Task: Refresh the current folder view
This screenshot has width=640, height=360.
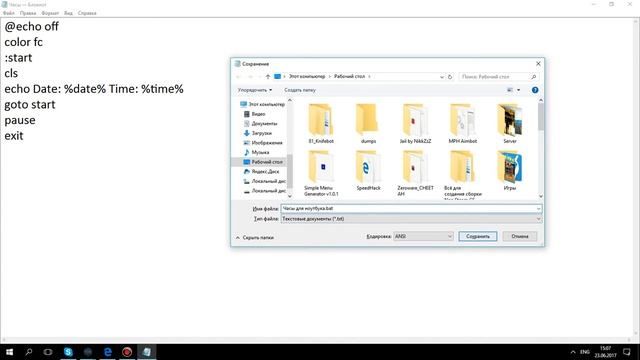Action: point(450,77)
